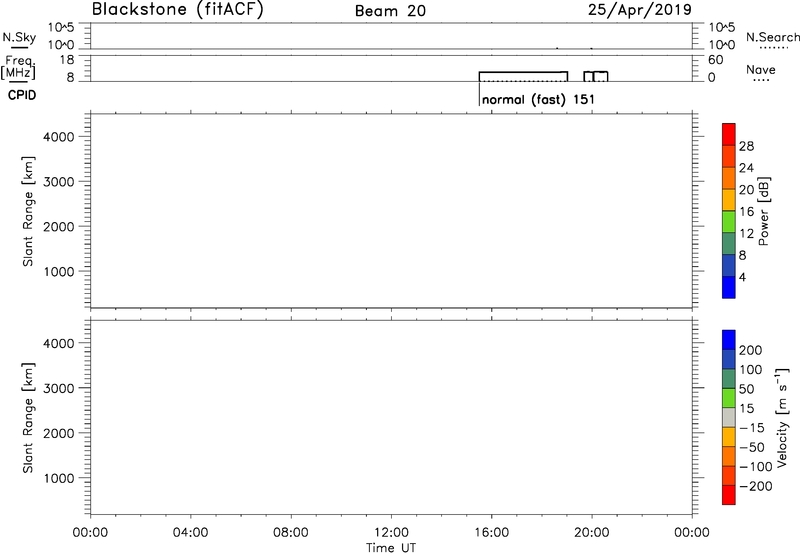Click the "-15" label on the velocity colorbar
Image resolution: width=800 pixels, height=554 pixels.
pyautogui.click(x=752, y=428)
